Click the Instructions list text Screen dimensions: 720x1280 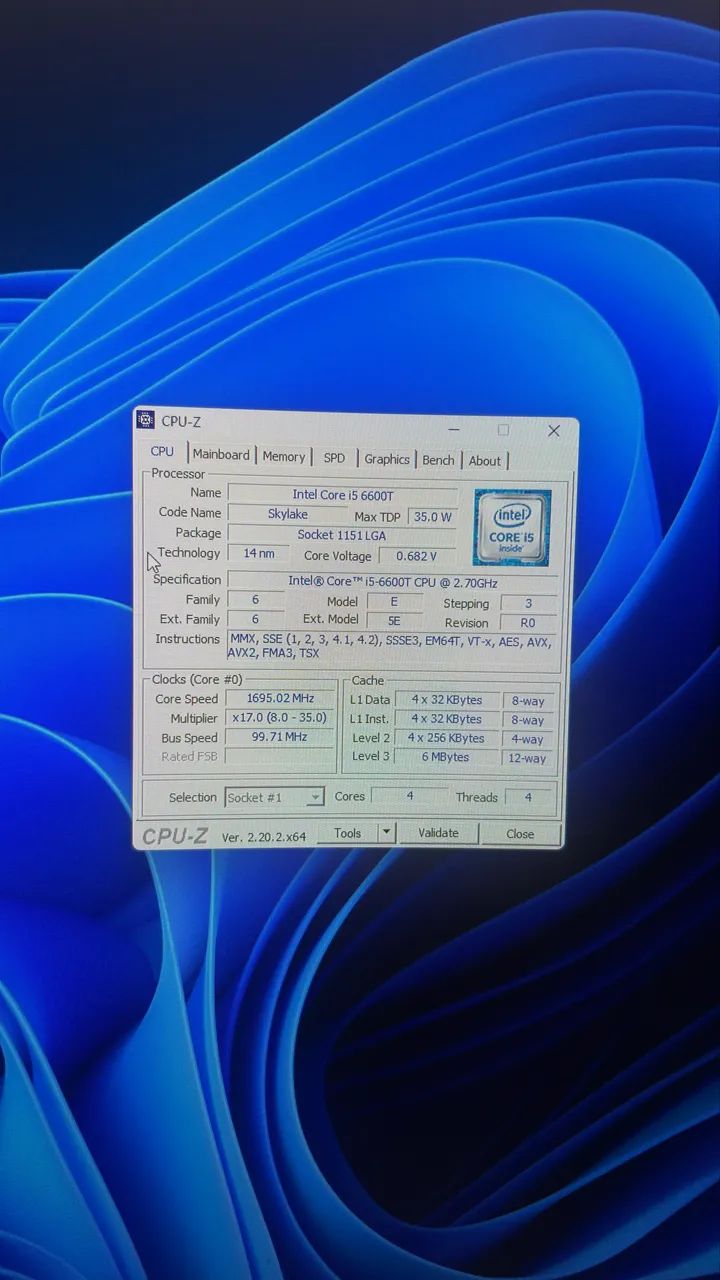click(x=391, y=647)
